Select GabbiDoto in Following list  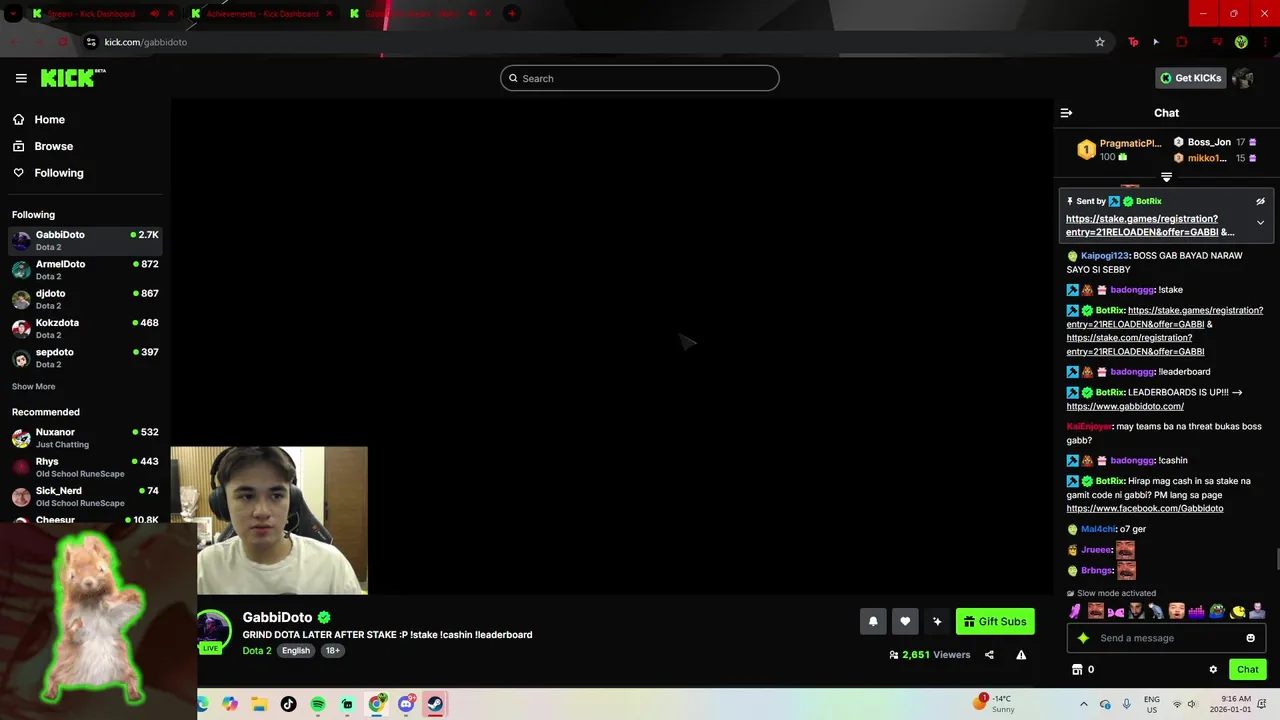coord(85,240)
